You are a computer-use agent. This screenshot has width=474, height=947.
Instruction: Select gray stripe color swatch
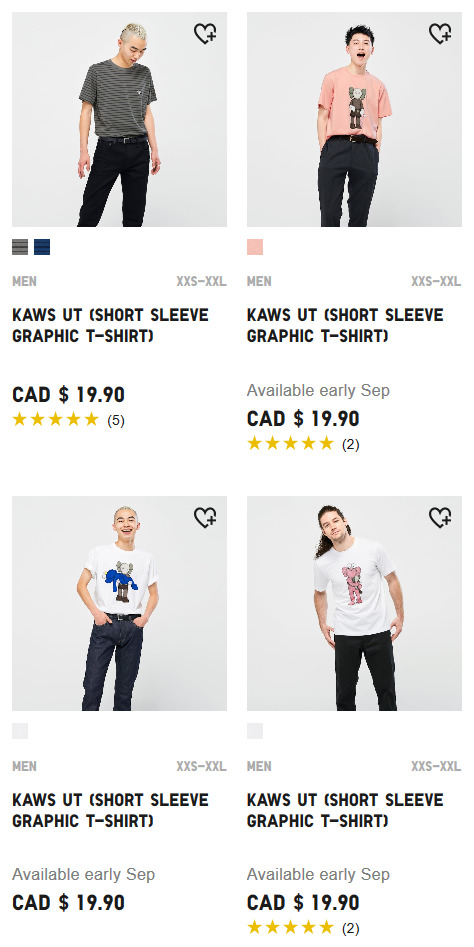click(20, 247)
